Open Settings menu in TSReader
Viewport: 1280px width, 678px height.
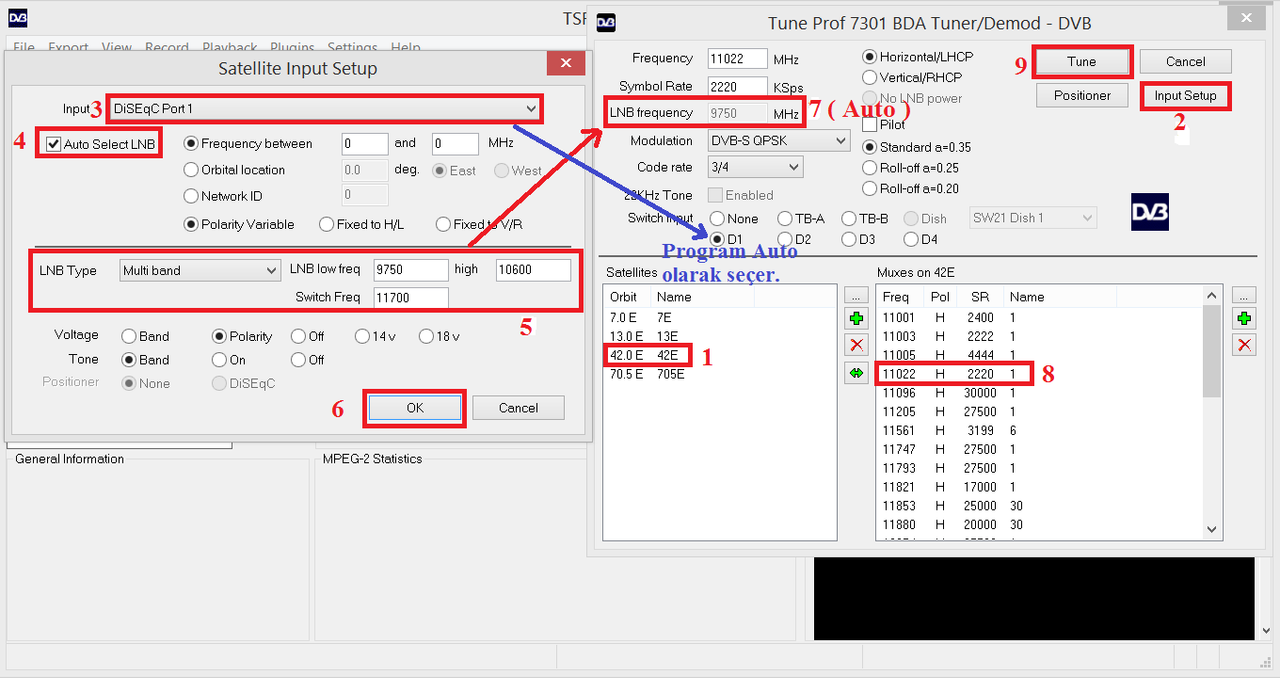point(352,47)
